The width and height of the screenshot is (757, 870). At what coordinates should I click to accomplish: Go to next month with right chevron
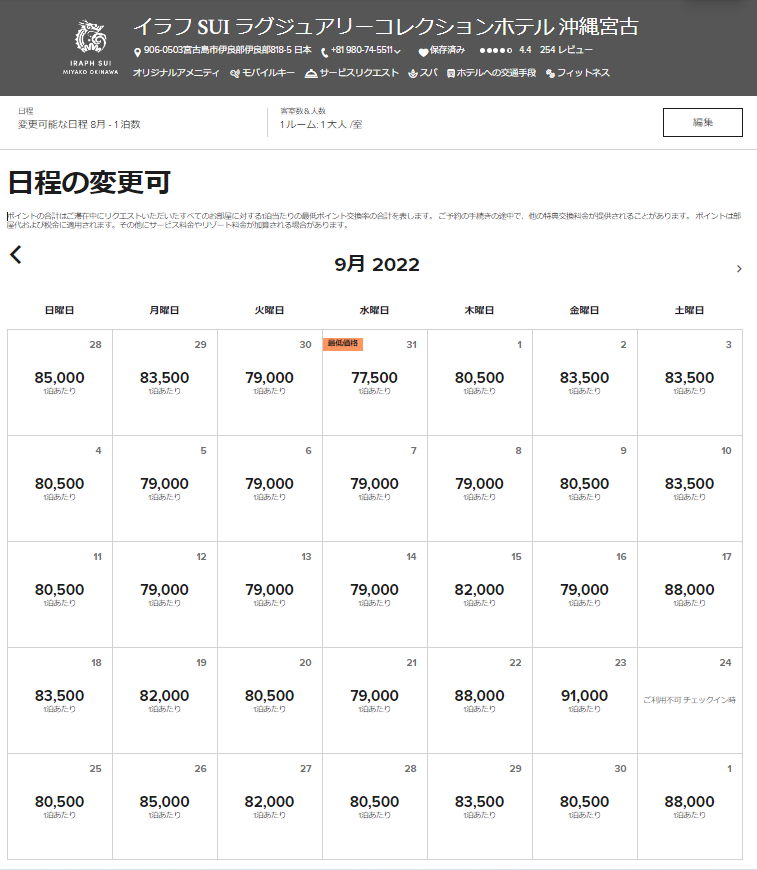pyautogui.click(x=739, y=268)
